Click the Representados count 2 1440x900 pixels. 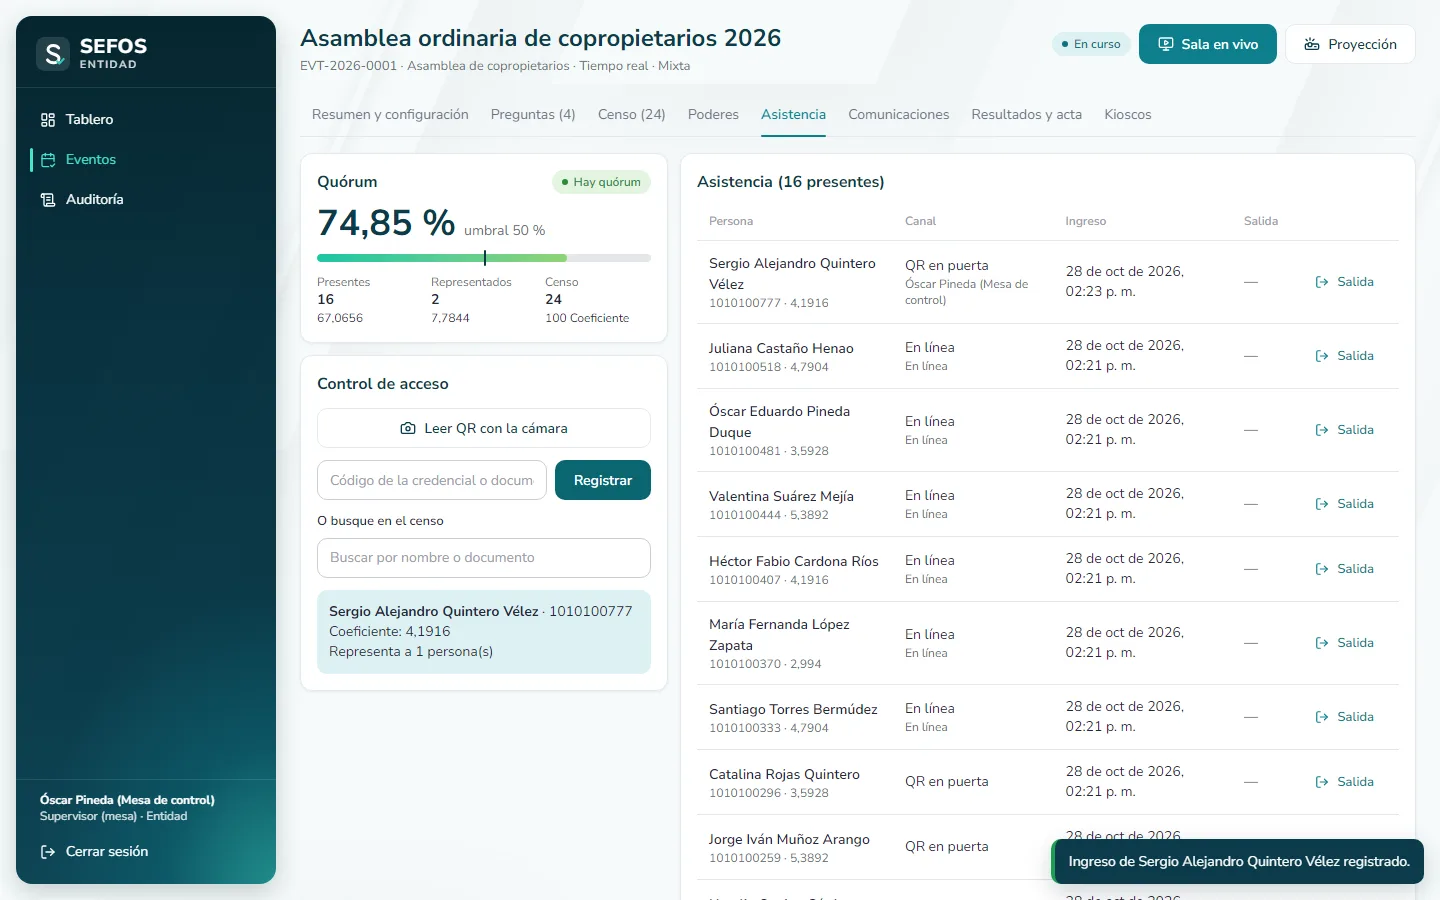[x=435, y=299]
